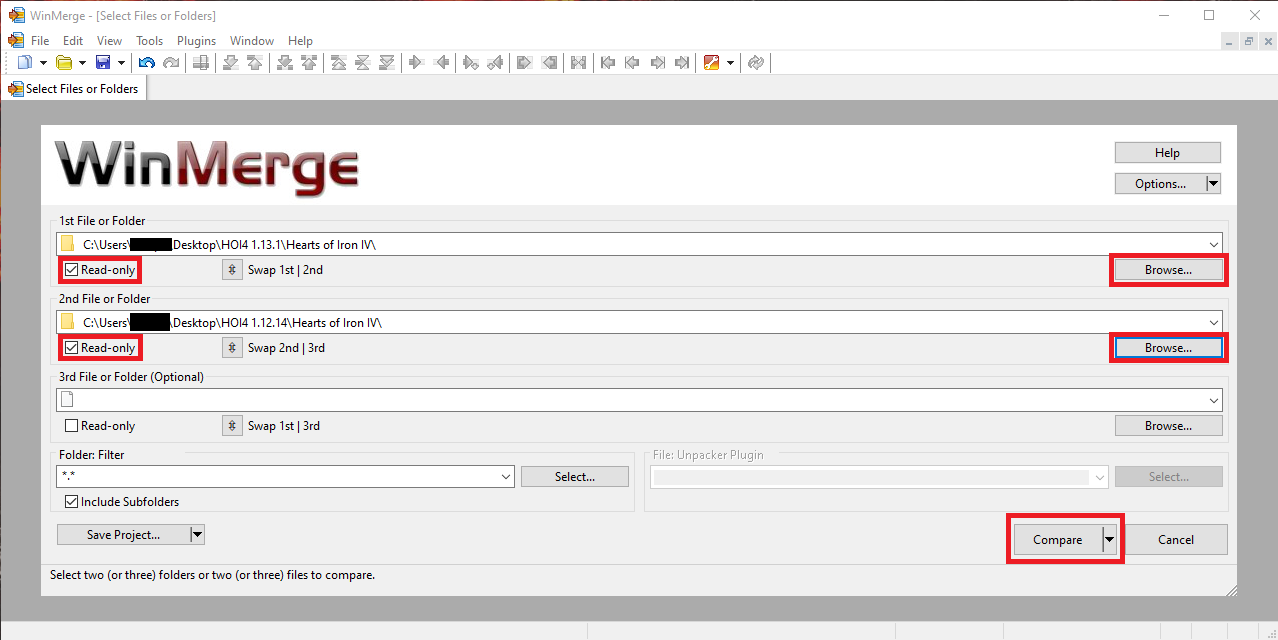1278x640 pixels.
Task: Click the 3rd File or Folder input field
Action: (630, 400)
